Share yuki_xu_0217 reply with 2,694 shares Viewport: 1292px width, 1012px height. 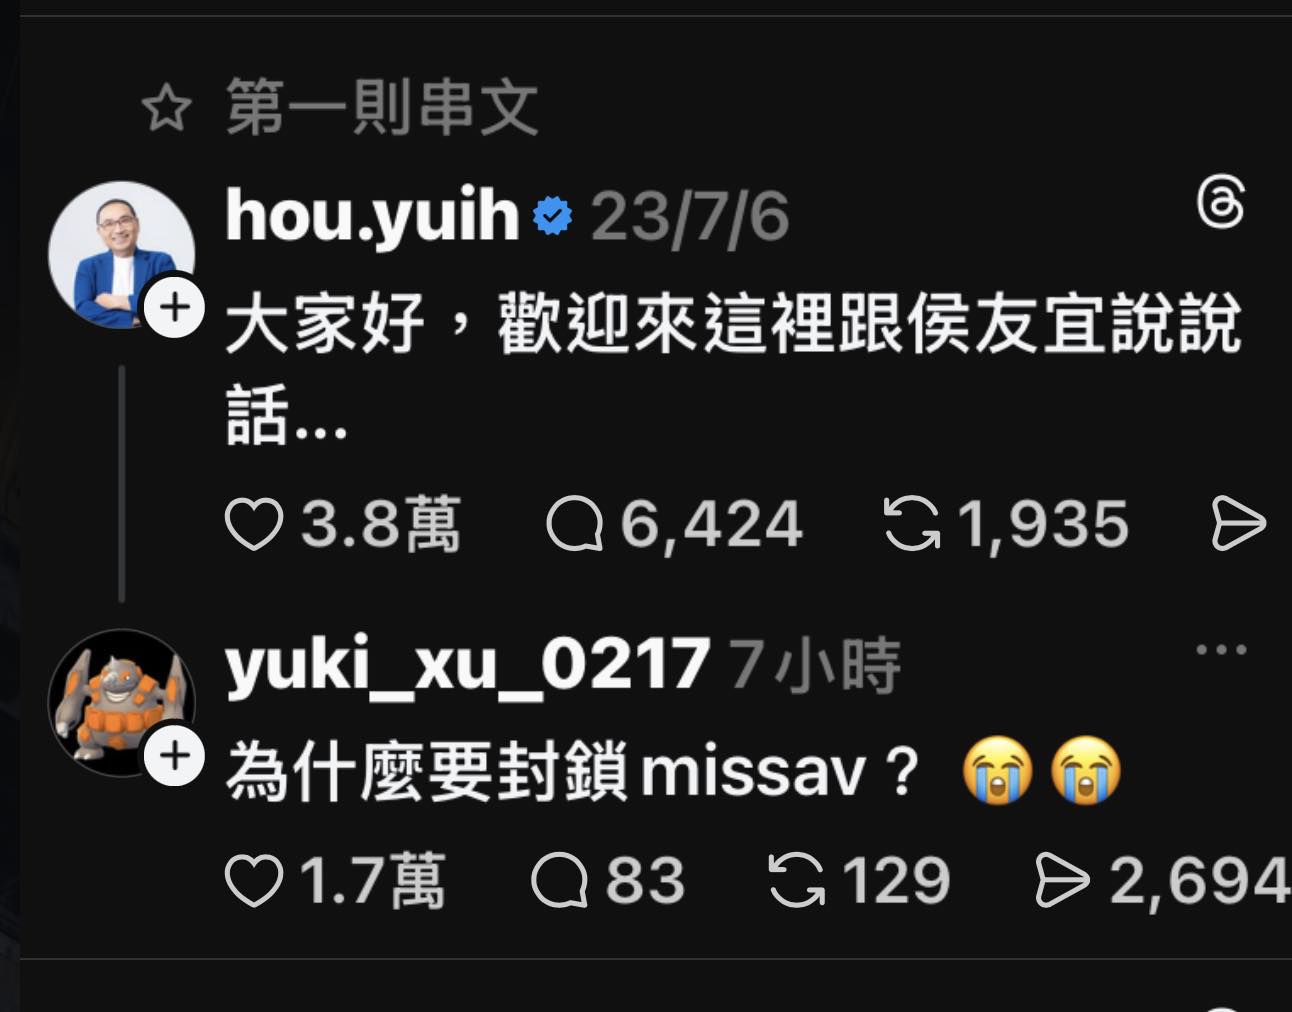point(1062,880)
